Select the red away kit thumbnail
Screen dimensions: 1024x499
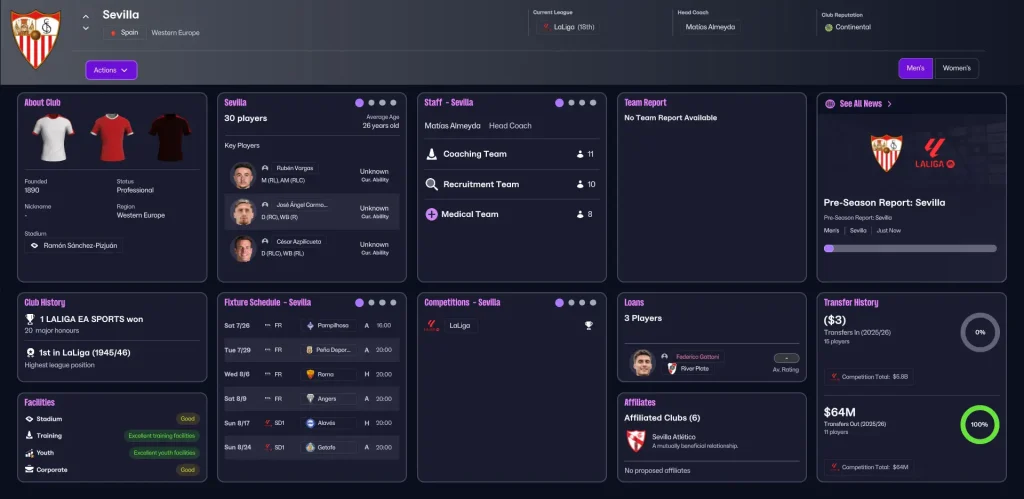coord(112,138)
